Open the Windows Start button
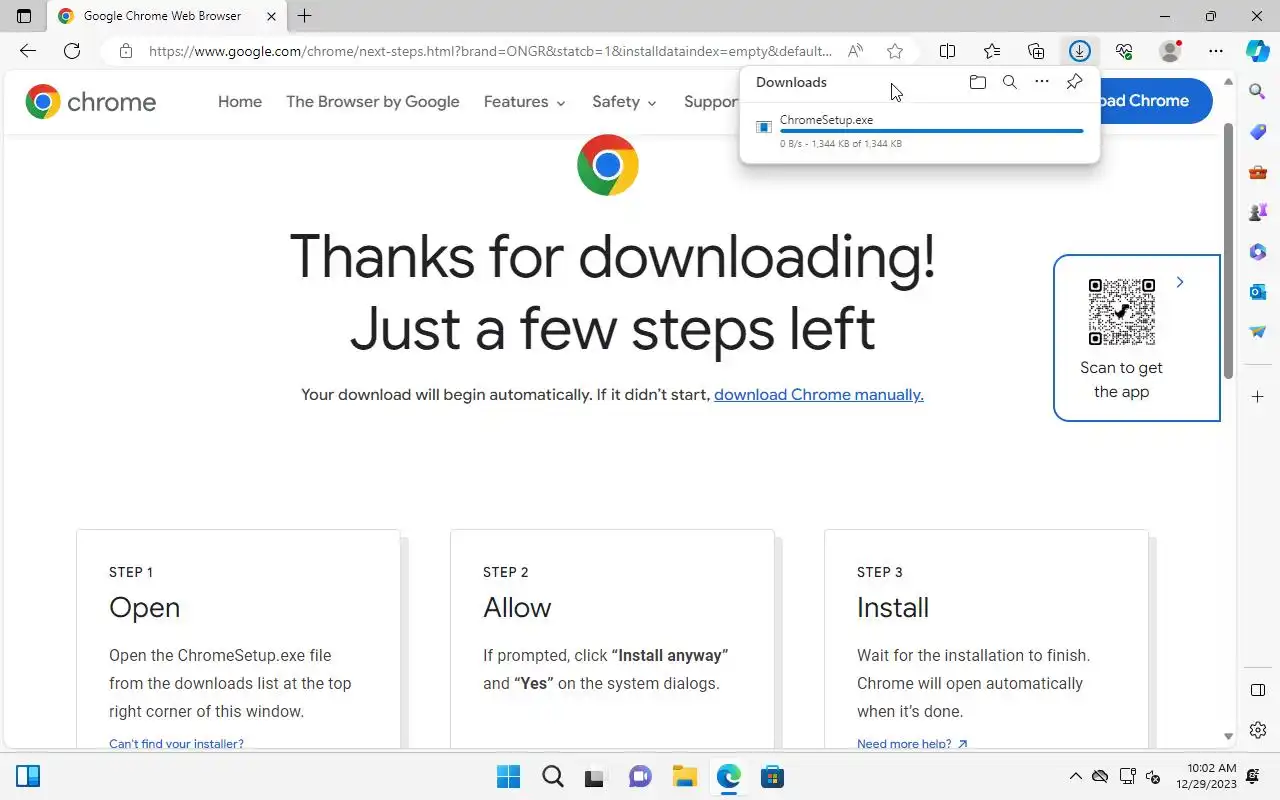 point(509,776)
